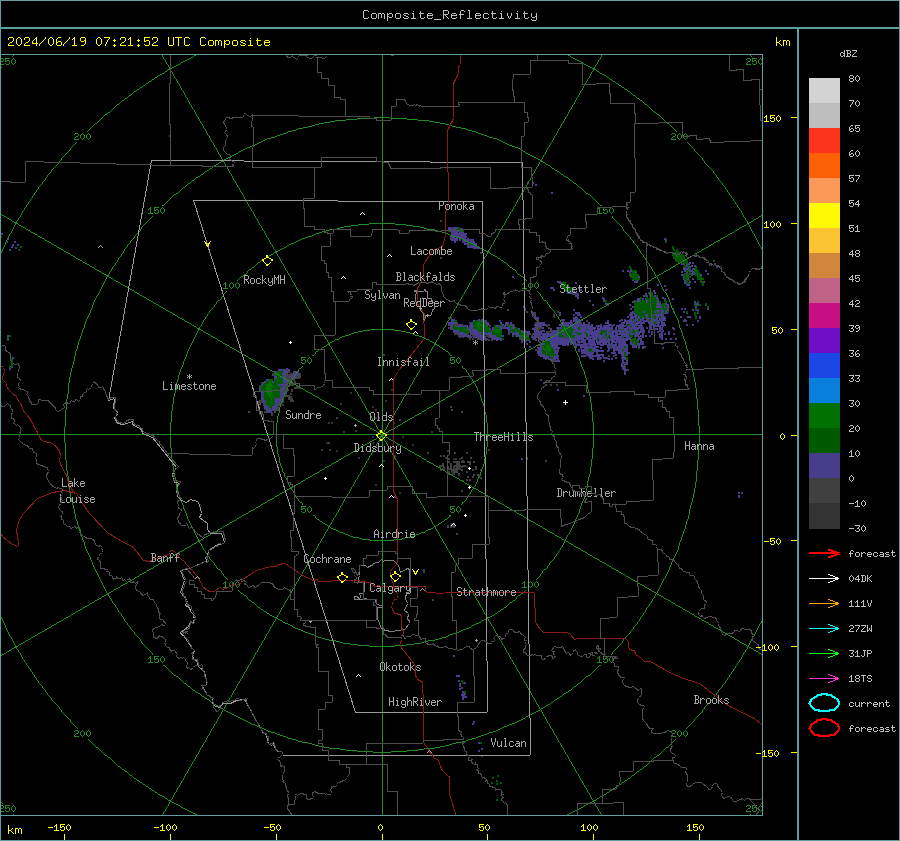
Task: Click the dBZ legend heading
Action: pos(848,54)
